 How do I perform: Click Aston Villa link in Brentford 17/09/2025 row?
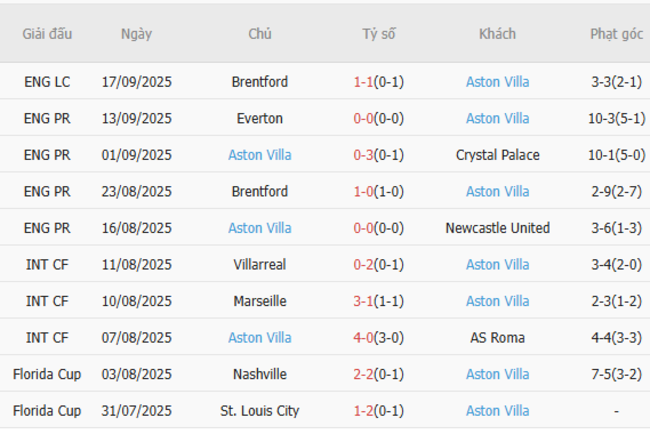coord(497,82)
